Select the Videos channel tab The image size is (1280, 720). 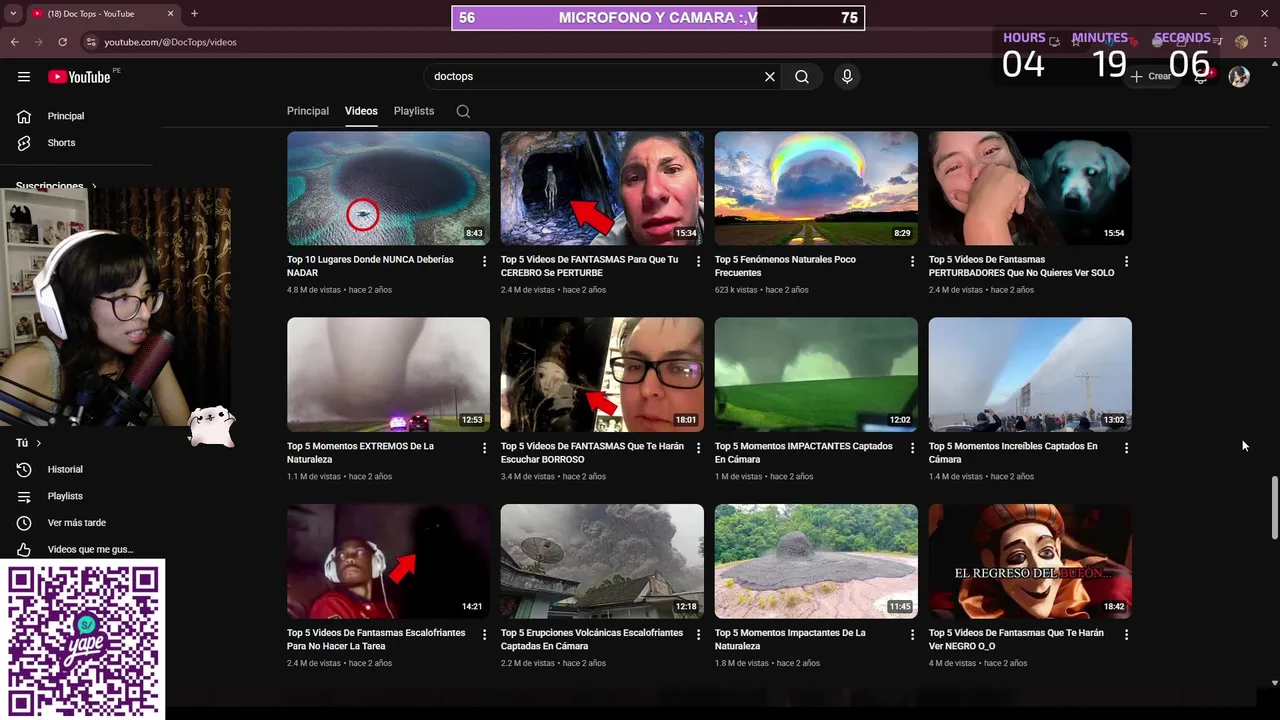tap(361, 111)
